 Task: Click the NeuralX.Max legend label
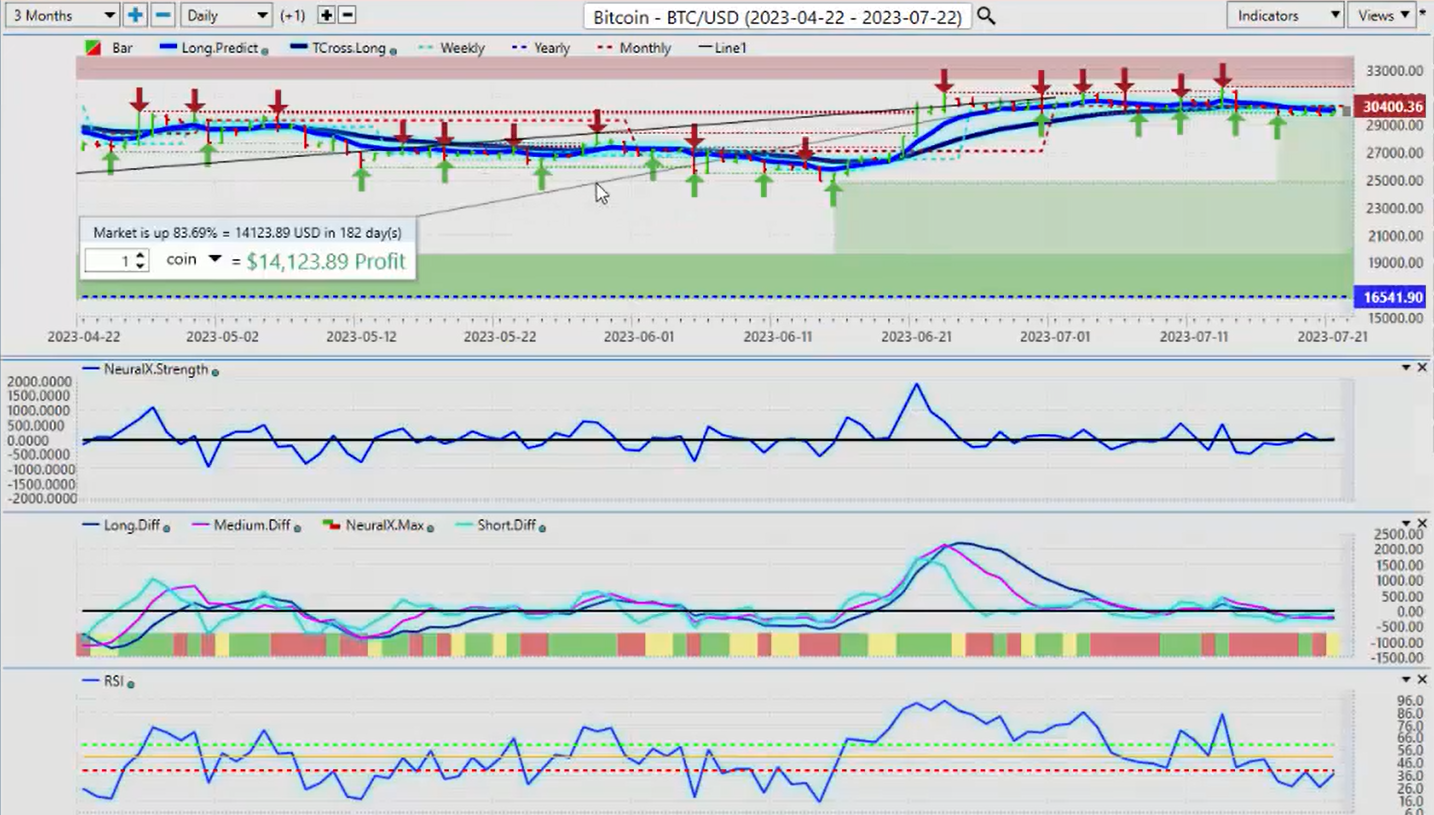point(385,525)
